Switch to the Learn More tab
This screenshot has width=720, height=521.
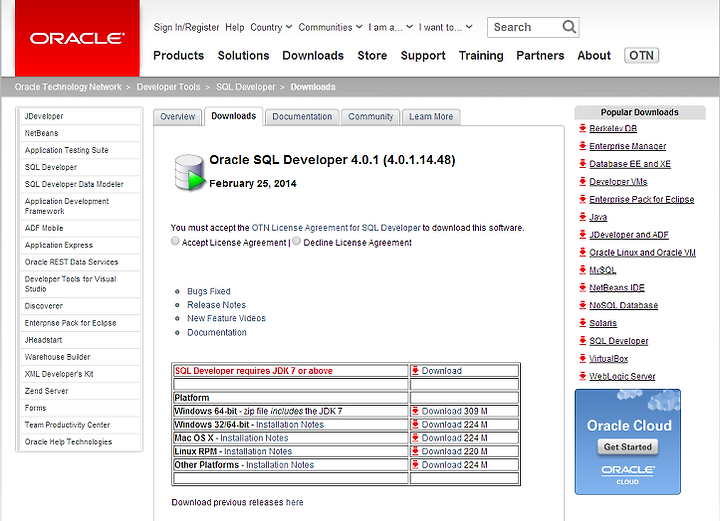click(x=431, y=117)
